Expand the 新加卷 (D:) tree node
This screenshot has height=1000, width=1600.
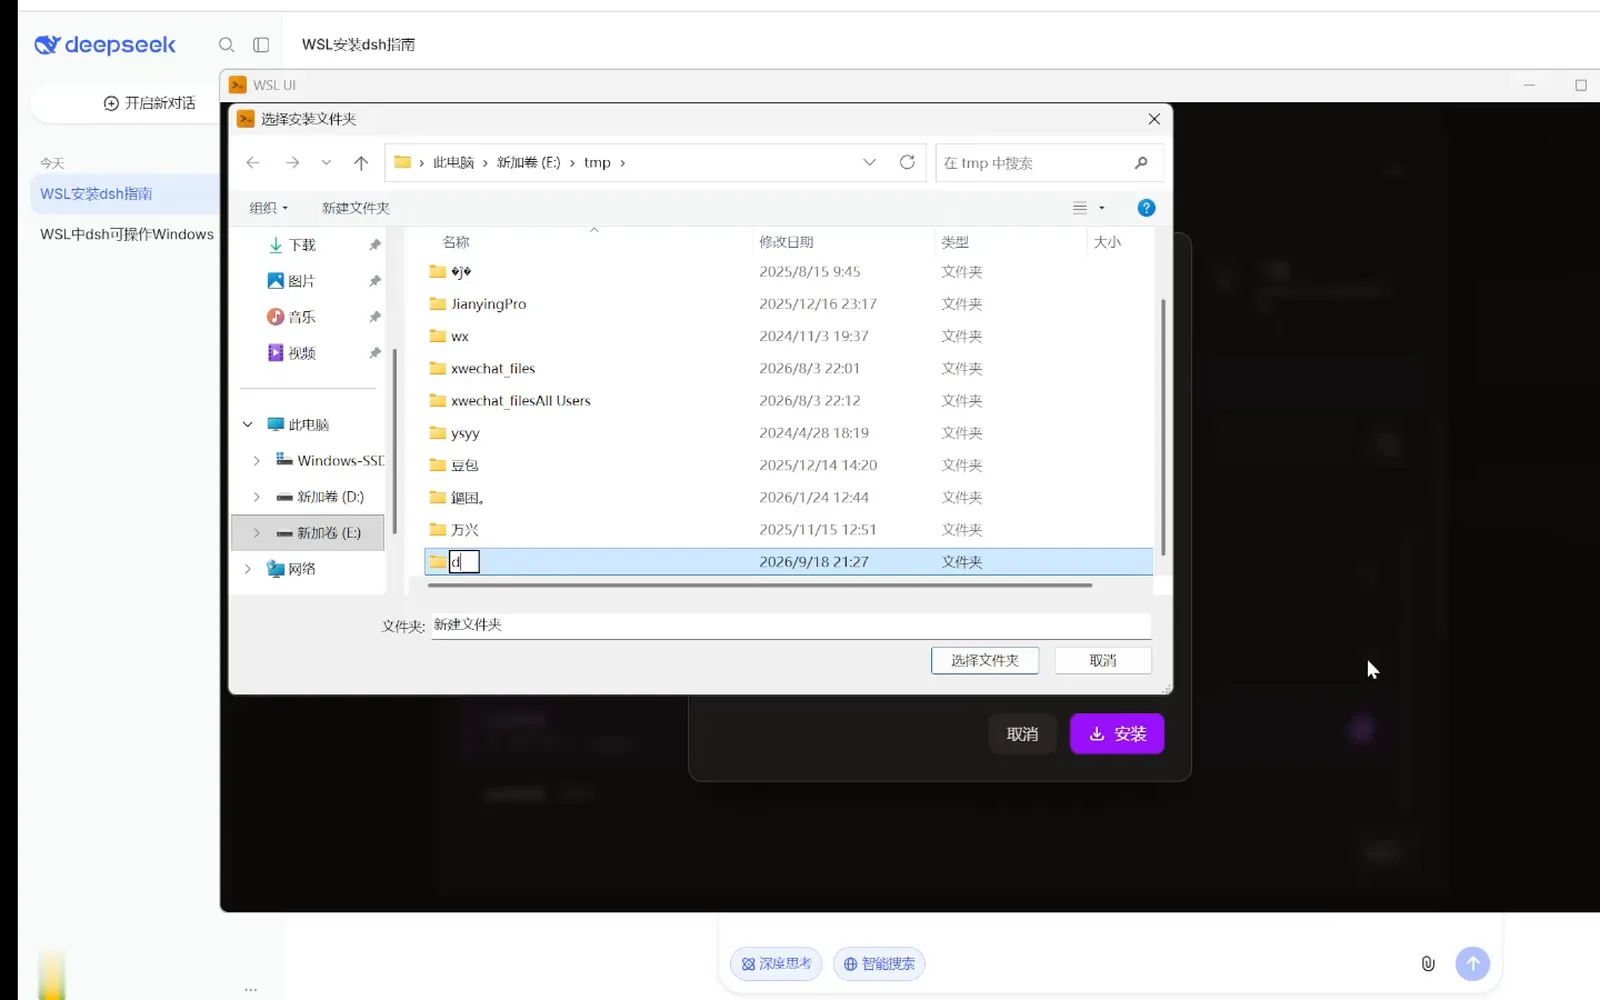click(x=257, y=497)
